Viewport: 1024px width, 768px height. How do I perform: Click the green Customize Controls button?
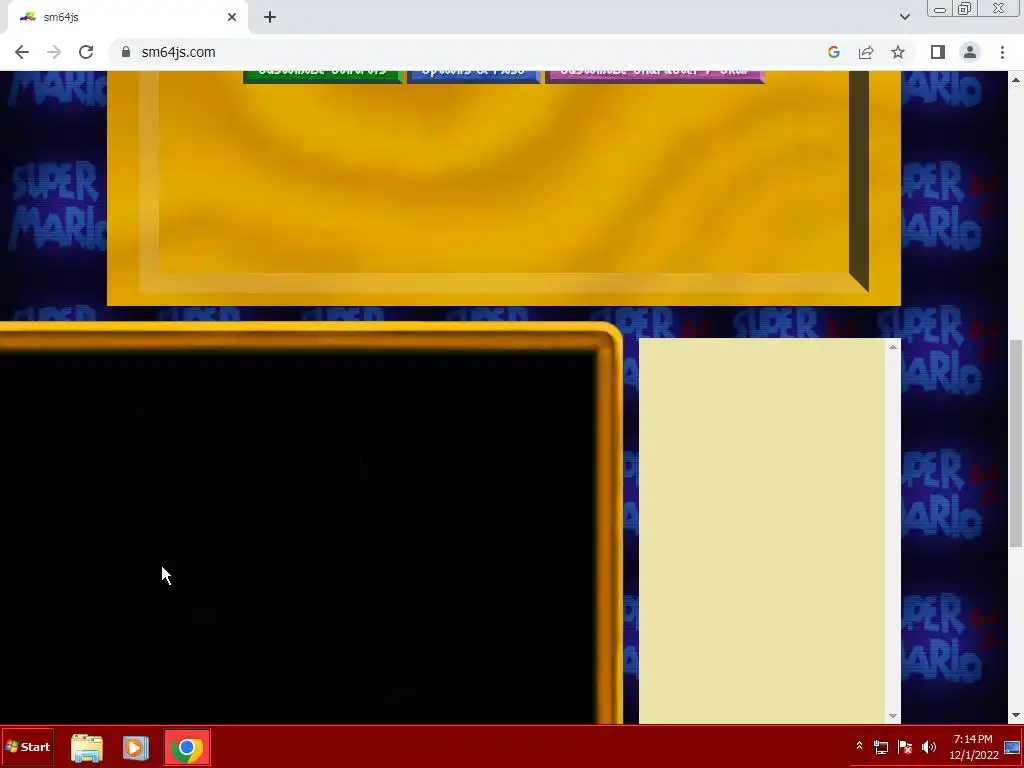coord(323,76)
